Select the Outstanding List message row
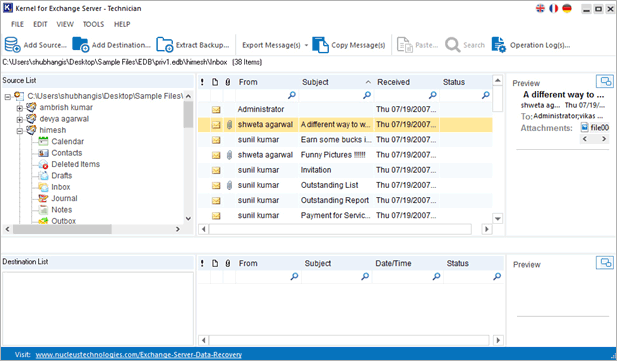The image size is (617, 361). (x=345, y=185)
